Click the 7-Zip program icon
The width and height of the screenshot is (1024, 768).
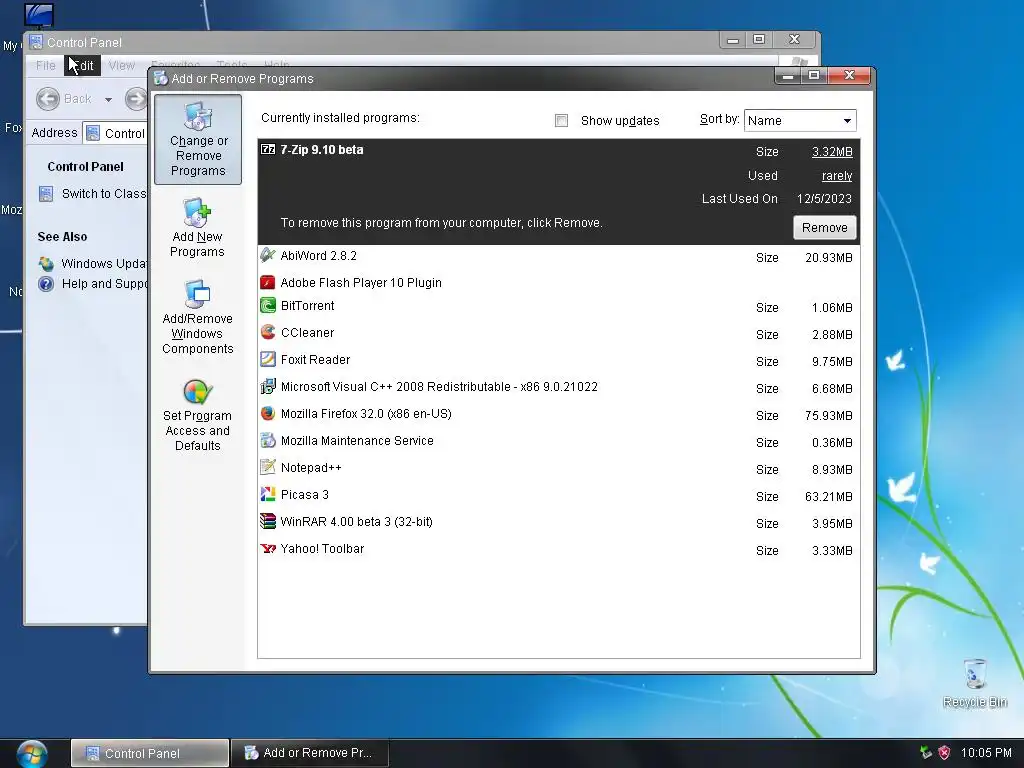pos(268,150)
